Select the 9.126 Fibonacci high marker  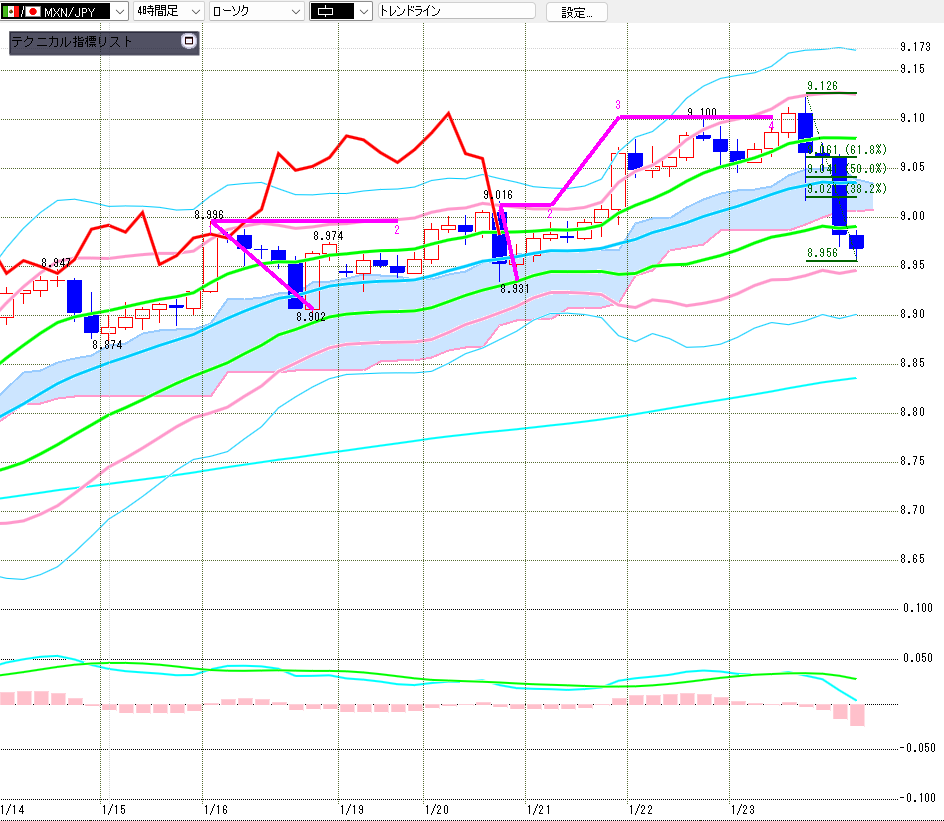[x=822, y=86]
